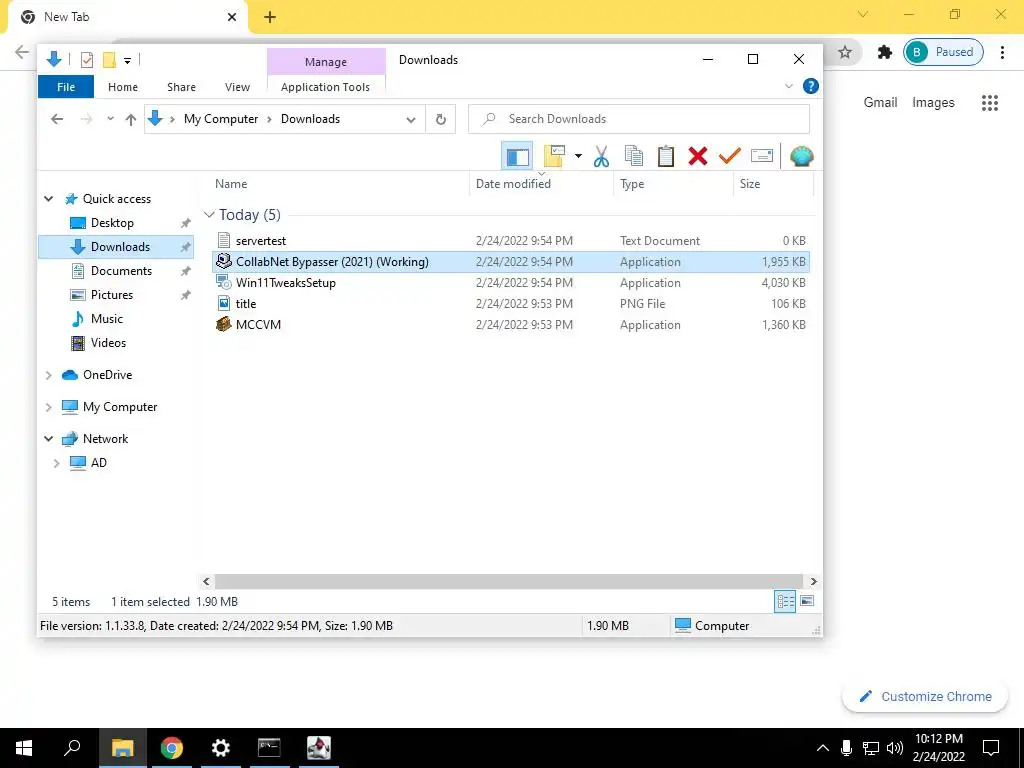
Task: Bookmark this tab with the Chrome star icon
Action: coord(845,52)
